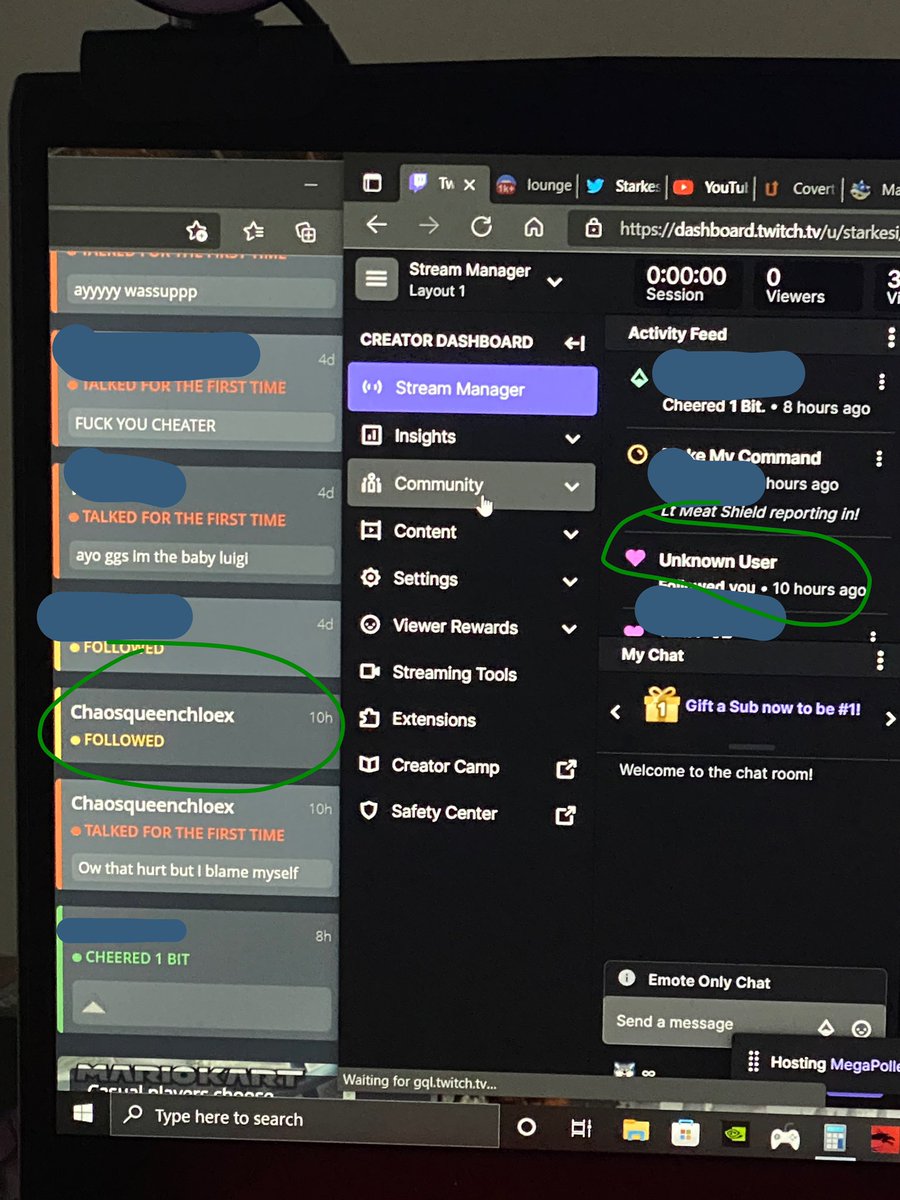Select Stream Manager in sidebar
This screenshot has height=1200, width=900.
[472, 389]
